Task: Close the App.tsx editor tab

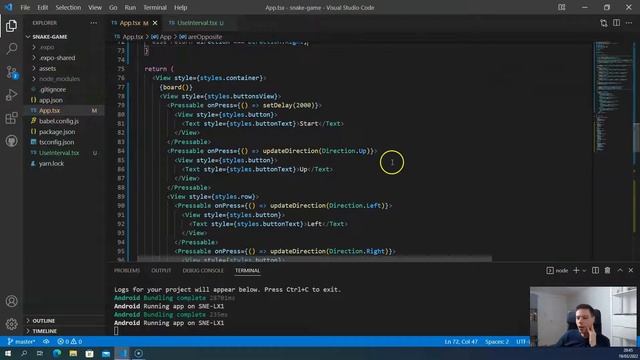Action: point(155,23)
